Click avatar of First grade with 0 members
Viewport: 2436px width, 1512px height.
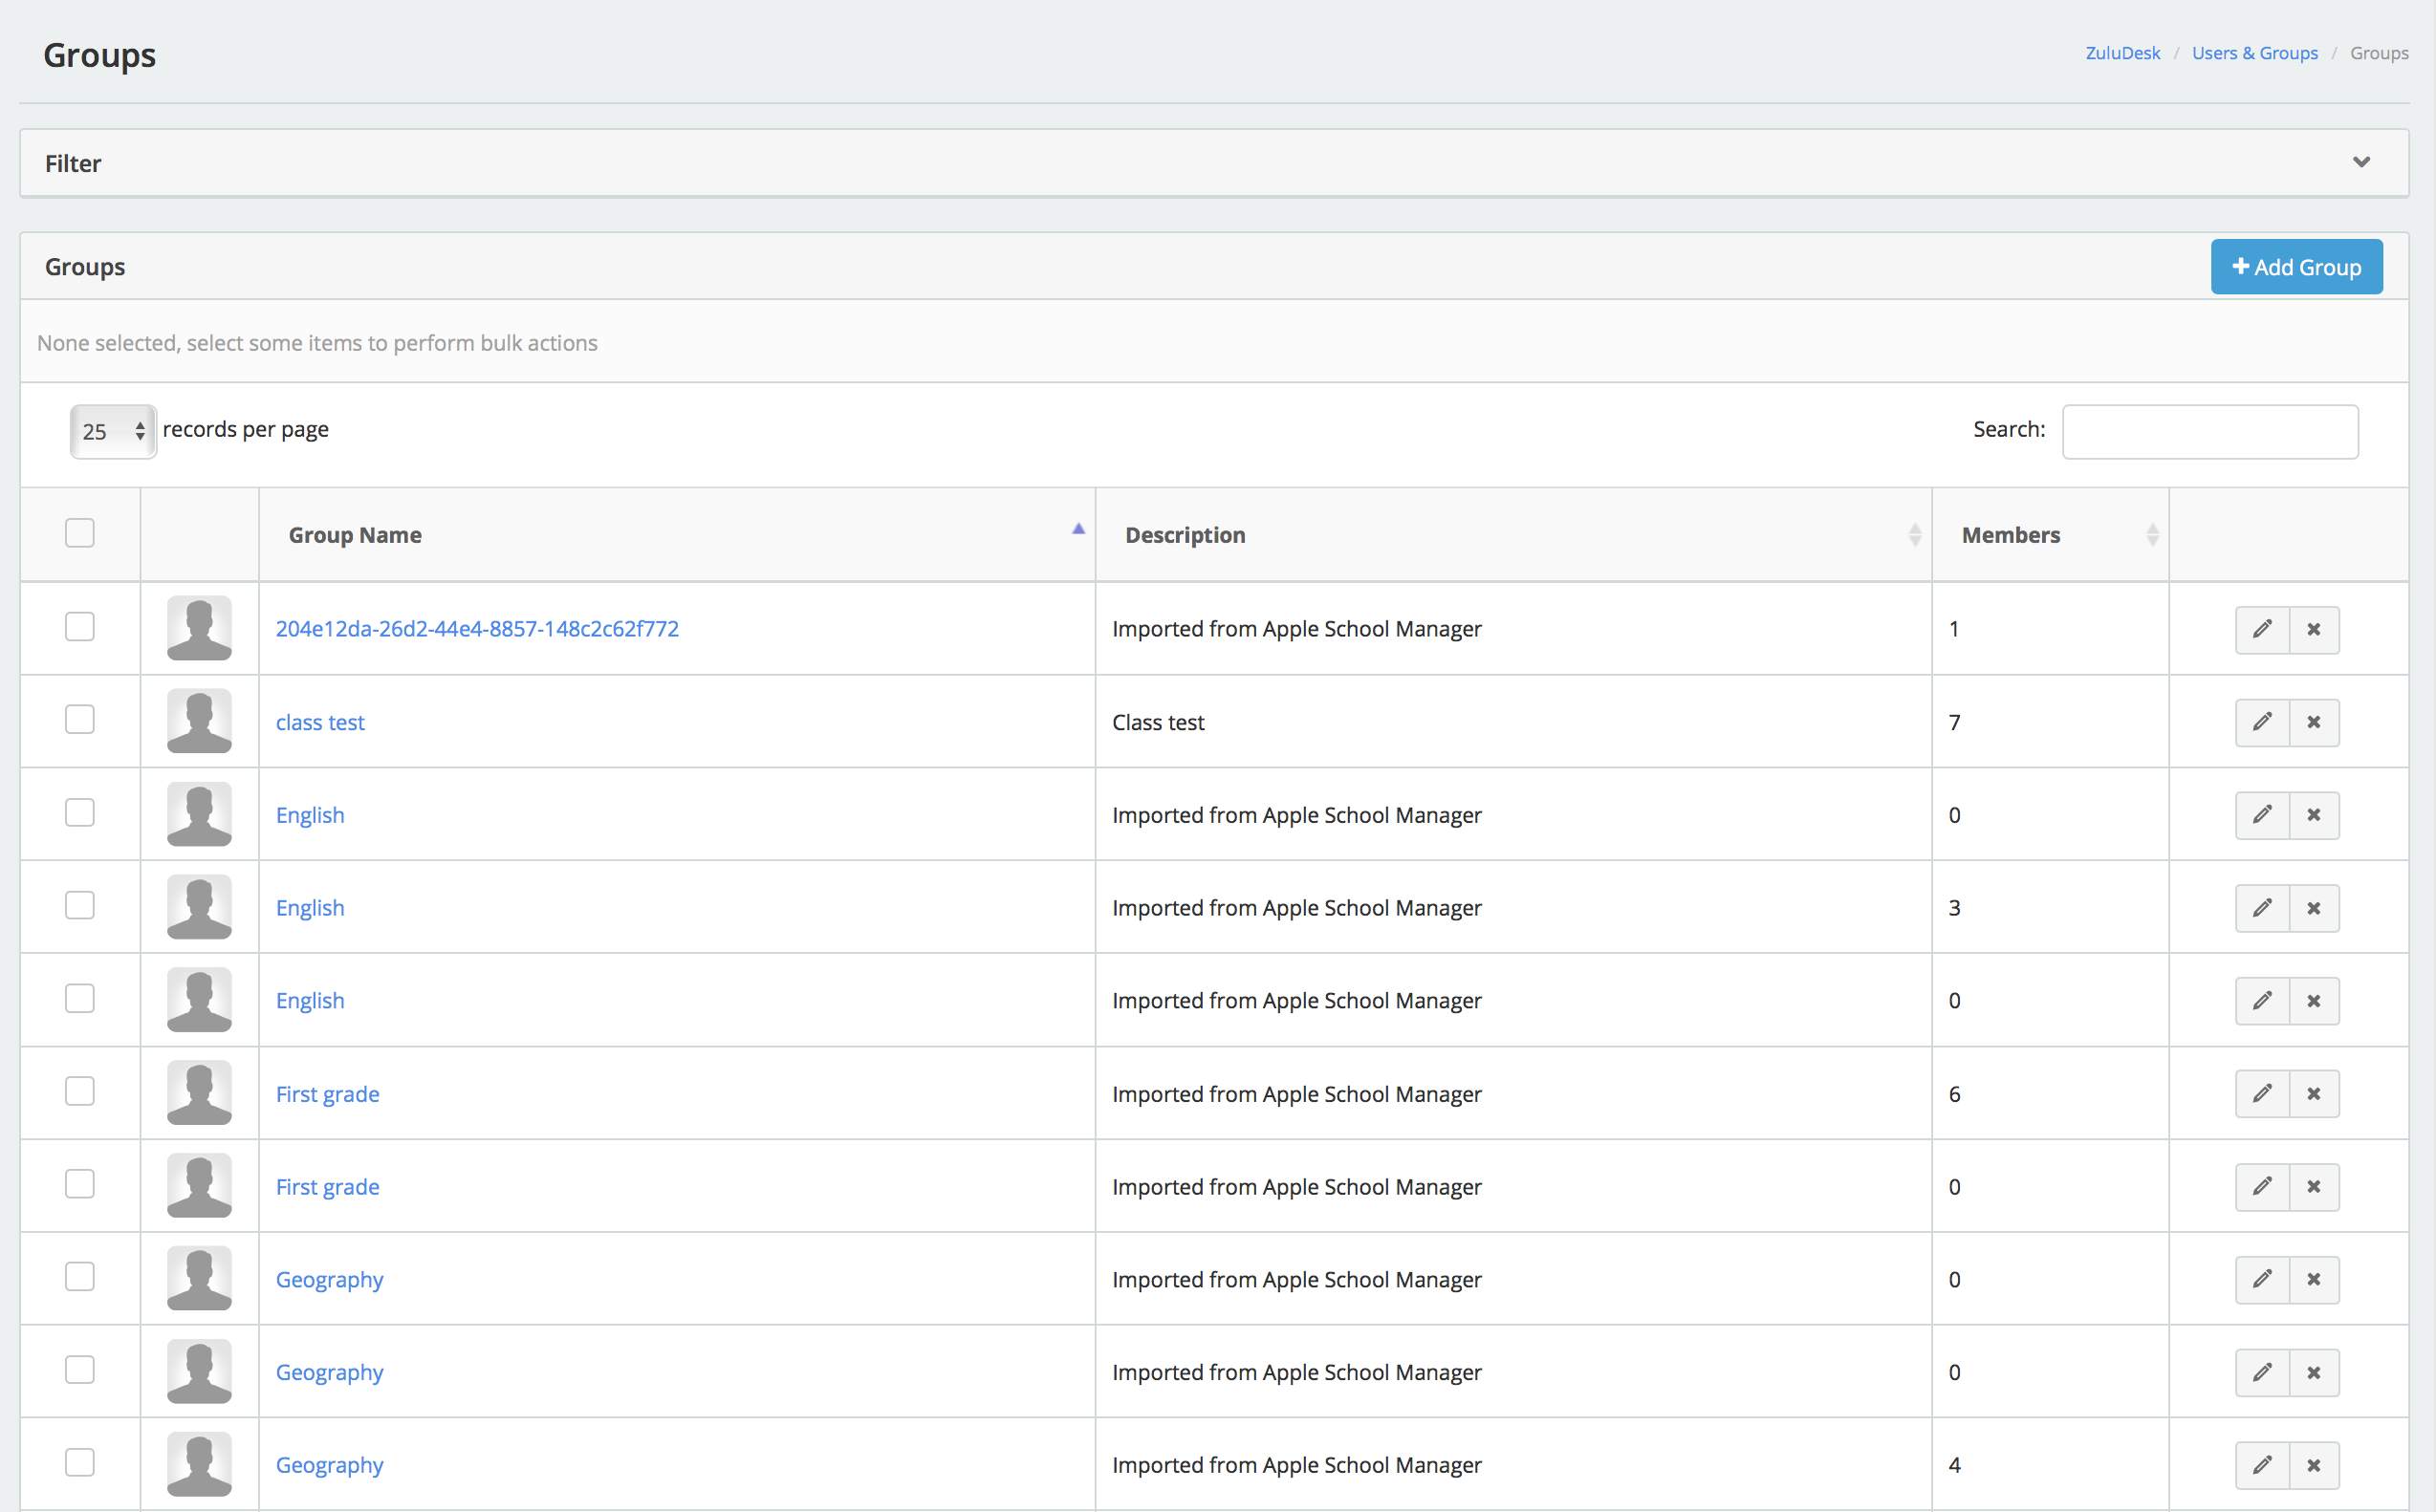[x=199, y=1185]
